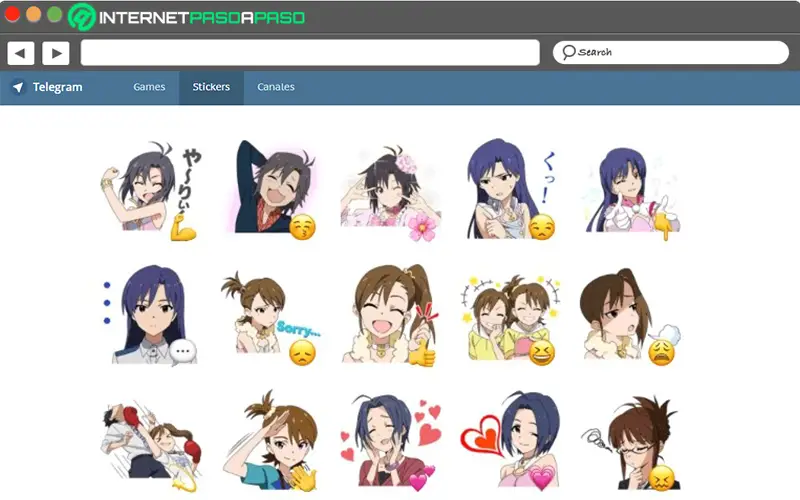Viewport: 800px width, 500px height.
Task: Select the big red heart winking sticker
Action: tap(510, 440)
